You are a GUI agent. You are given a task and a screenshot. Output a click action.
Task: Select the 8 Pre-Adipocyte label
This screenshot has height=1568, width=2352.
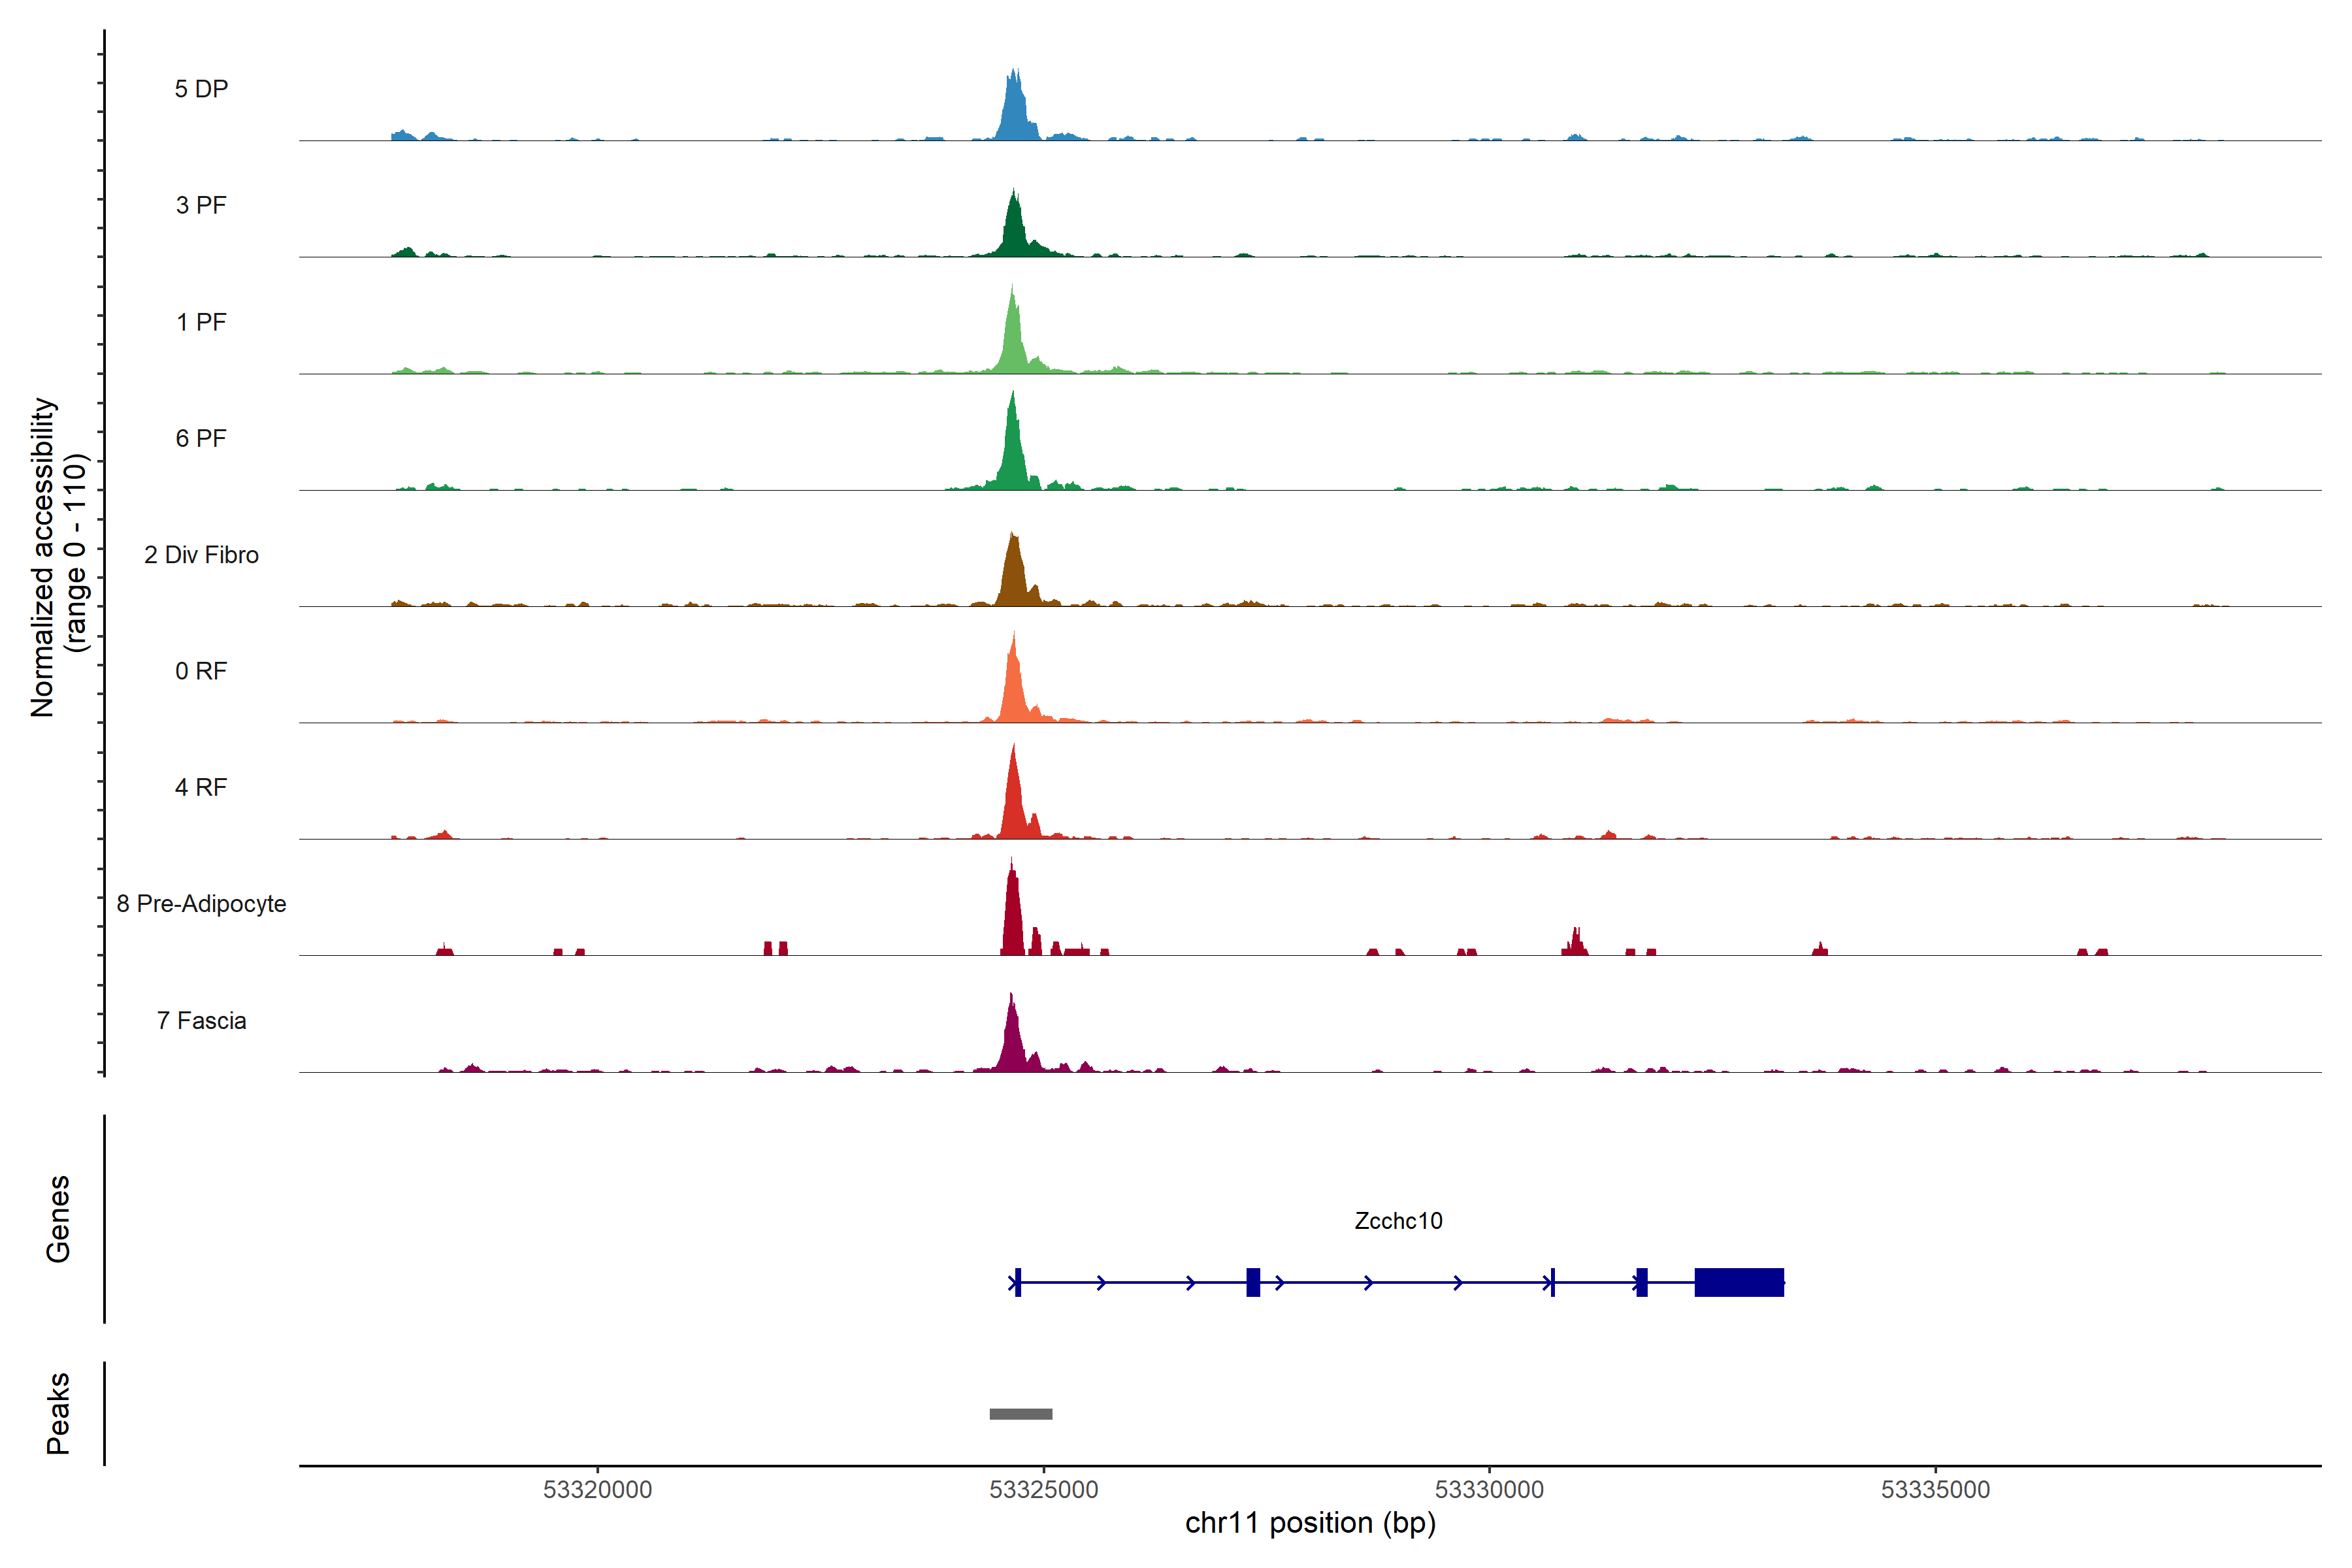(x=201, y=904)
